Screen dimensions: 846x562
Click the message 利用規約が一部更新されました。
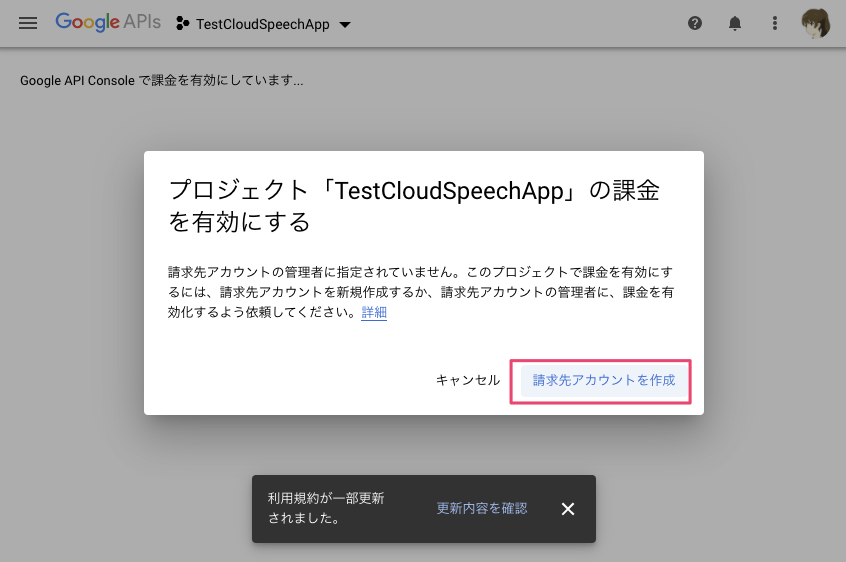(x=326, y=508)
